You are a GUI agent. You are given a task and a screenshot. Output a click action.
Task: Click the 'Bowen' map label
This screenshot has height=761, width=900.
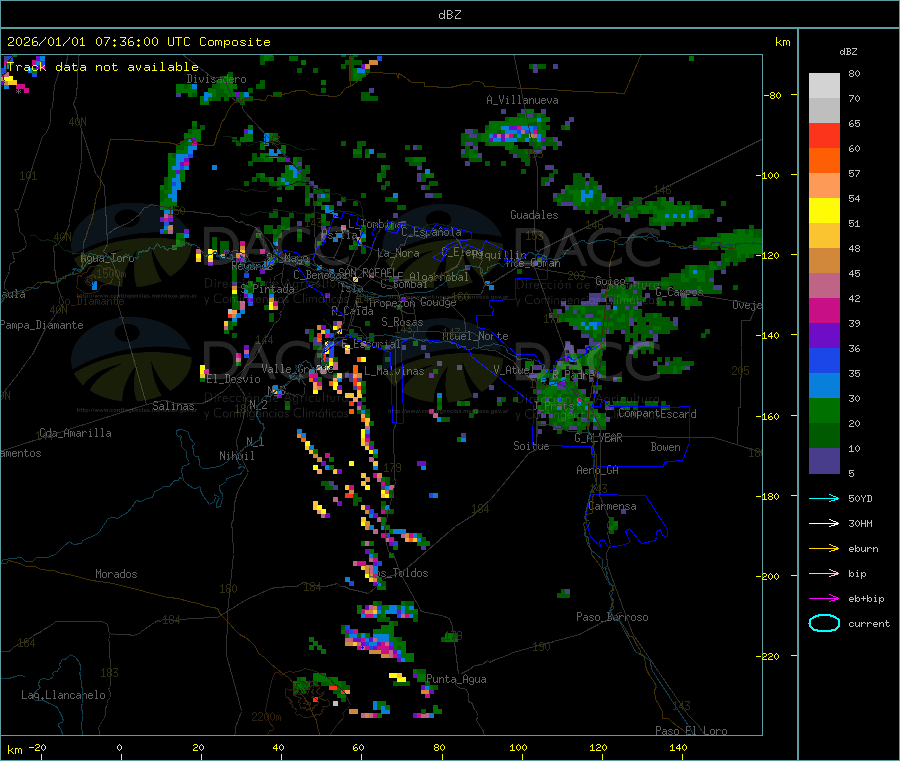click(665, 446)
